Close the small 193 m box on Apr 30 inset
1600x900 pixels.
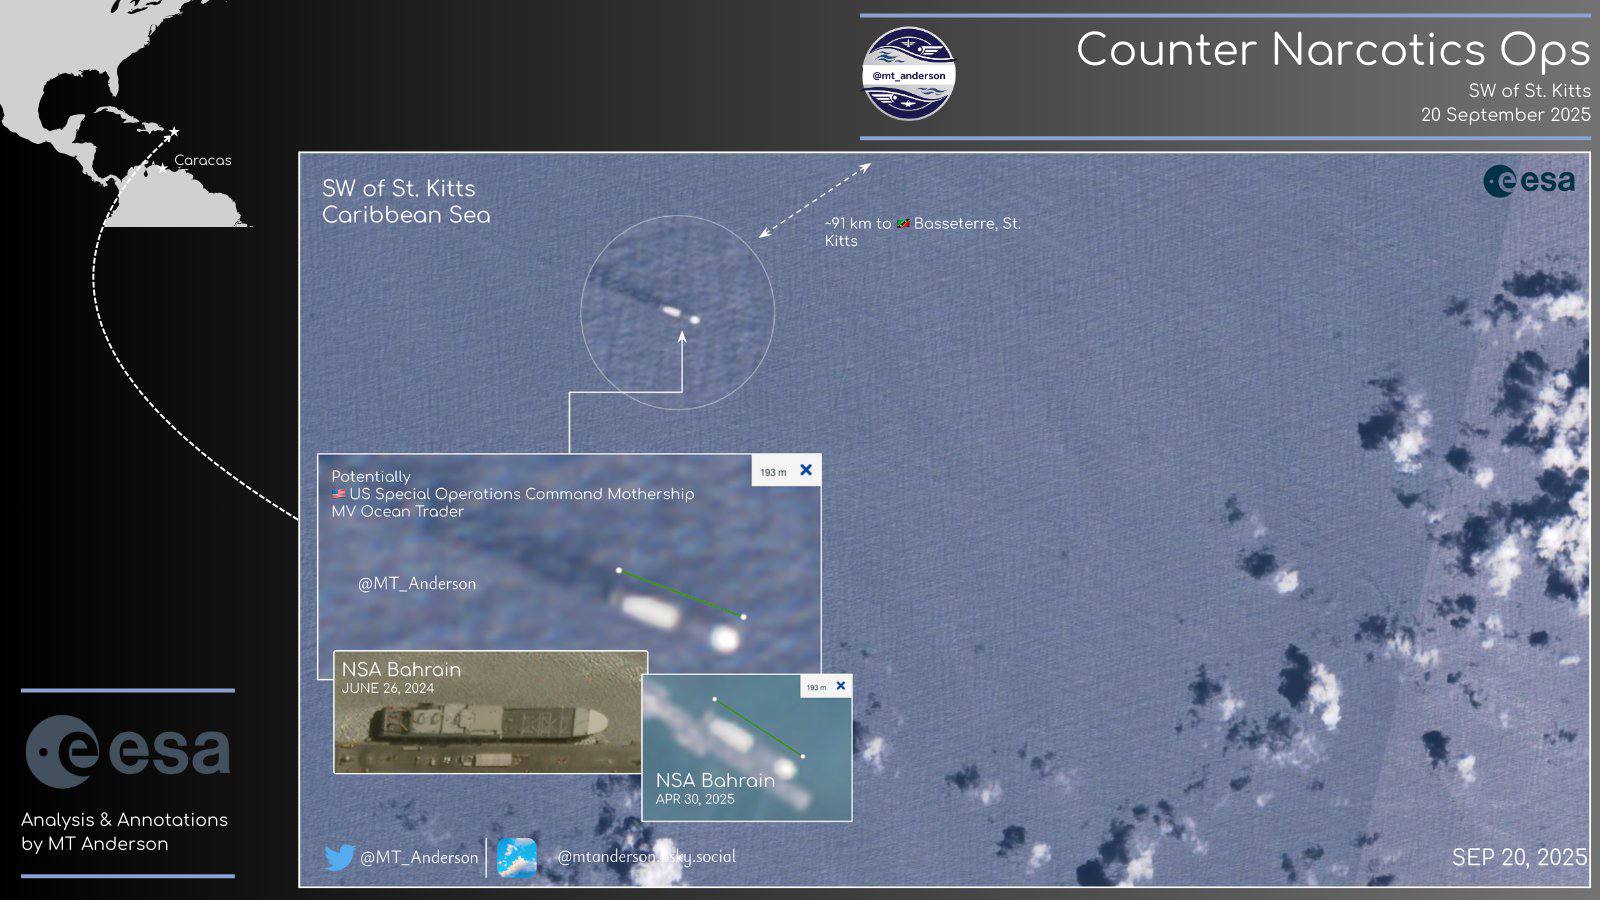tap(840, 686)
